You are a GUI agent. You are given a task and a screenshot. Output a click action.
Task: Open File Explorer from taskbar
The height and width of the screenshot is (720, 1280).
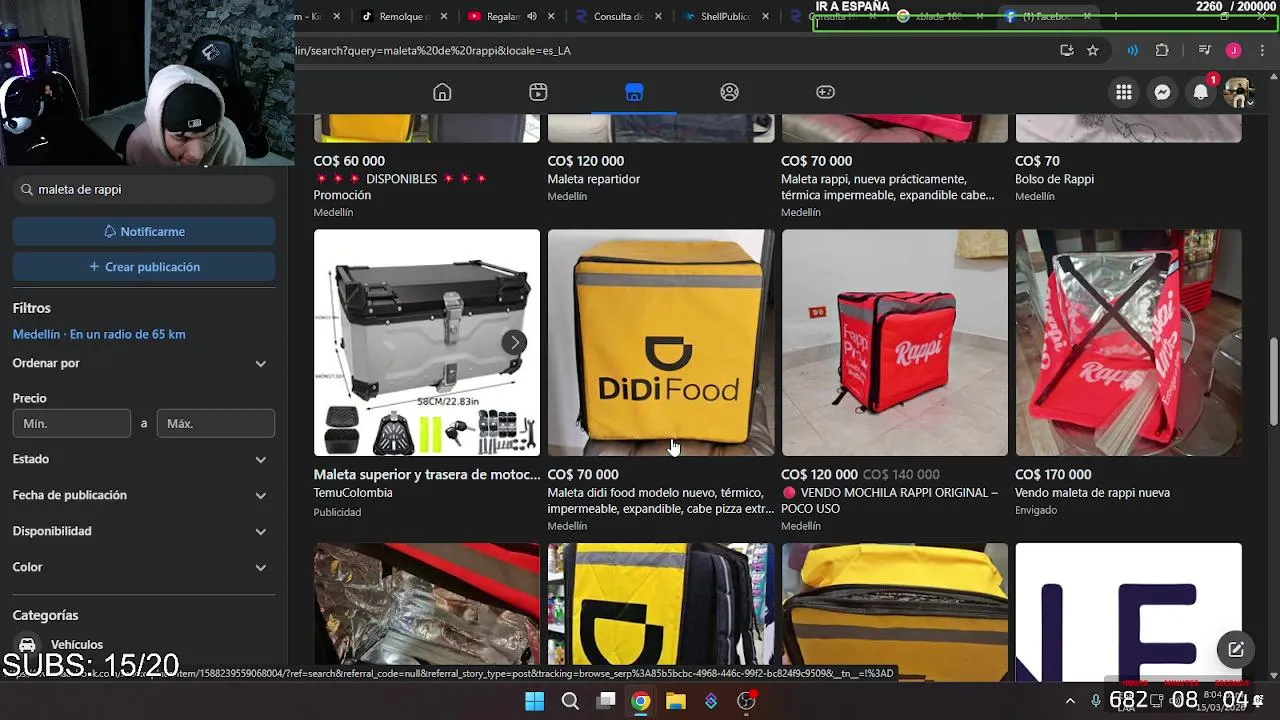pos(676,701)
